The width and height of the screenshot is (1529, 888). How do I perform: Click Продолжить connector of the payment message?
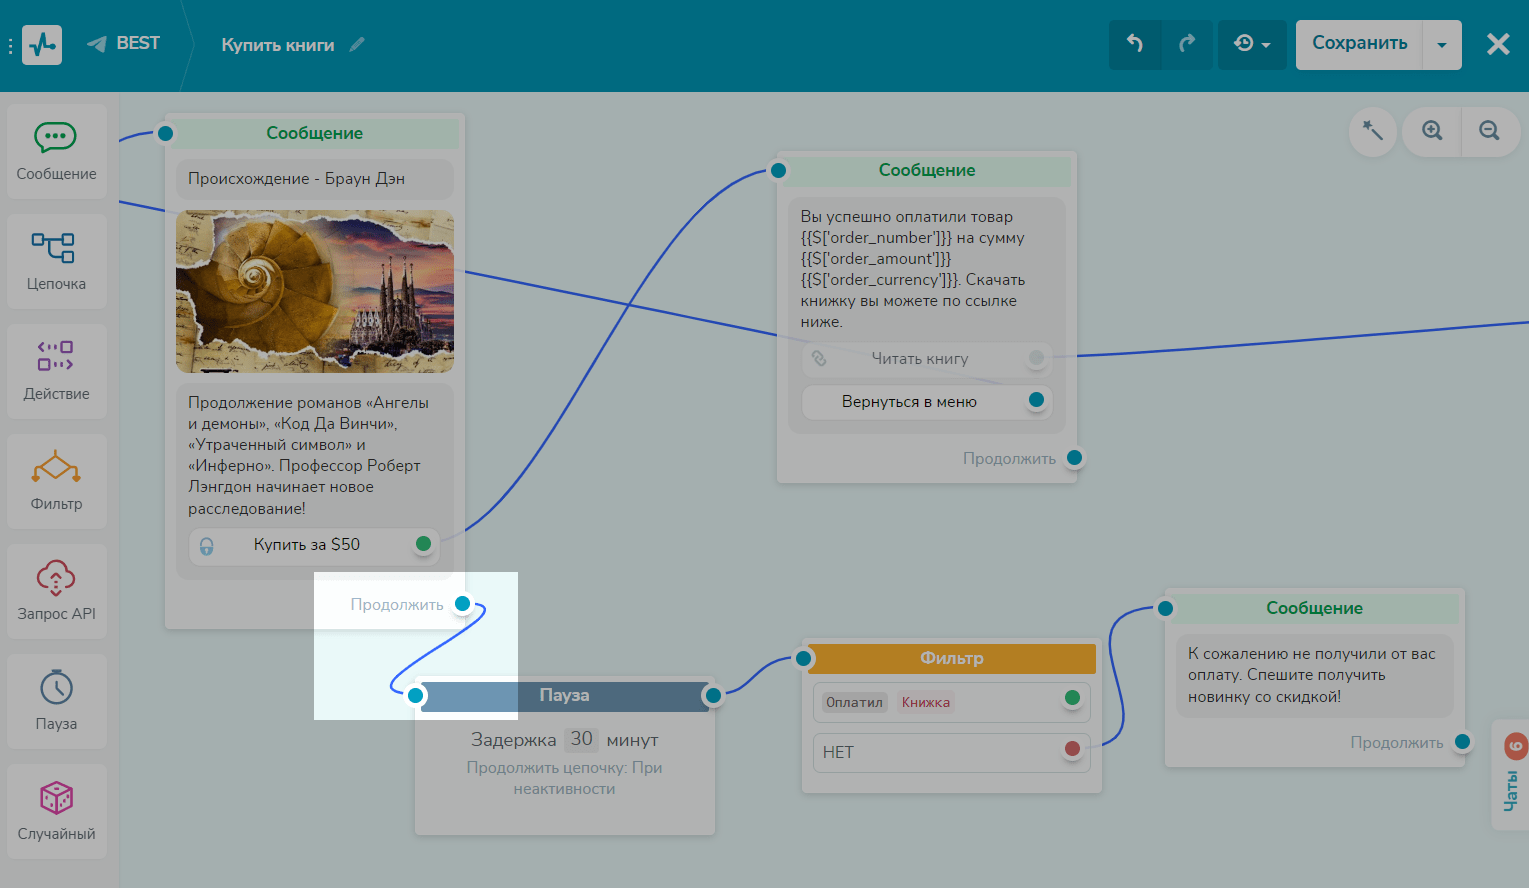tap(1074, 458)
